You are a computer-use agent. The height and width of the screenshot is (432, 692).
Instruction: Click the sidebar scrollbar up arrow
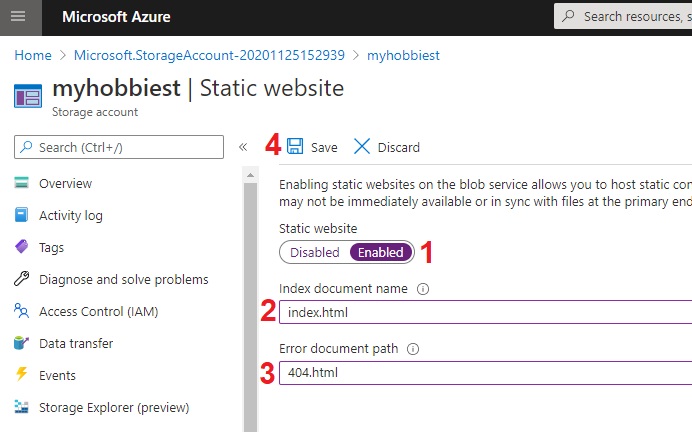tap(250, 175)
